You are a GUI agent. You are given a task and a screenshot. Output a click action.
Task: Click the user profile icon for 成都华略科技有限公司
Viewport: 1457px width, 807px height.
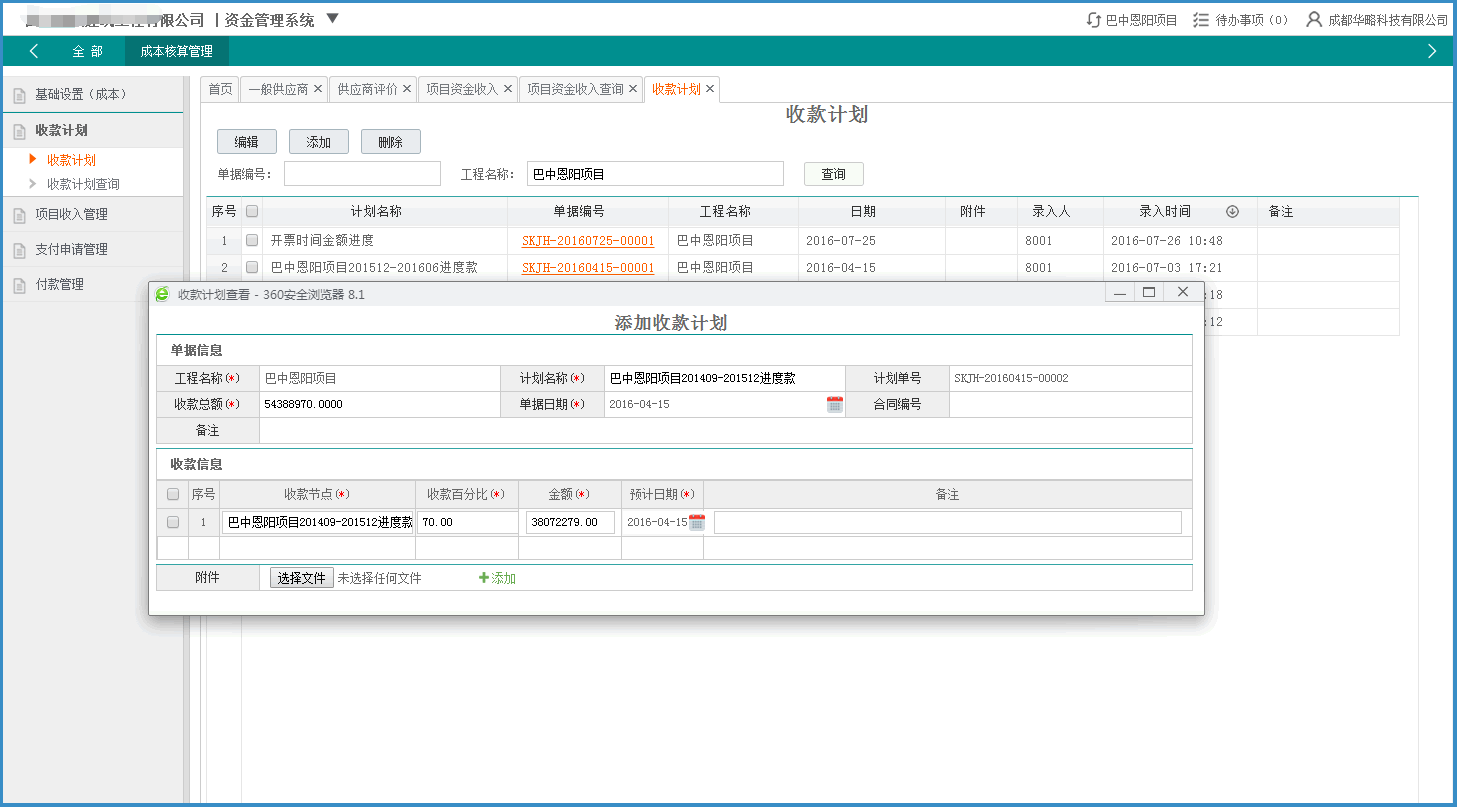pyautogui.click(x=1314, y=20)
